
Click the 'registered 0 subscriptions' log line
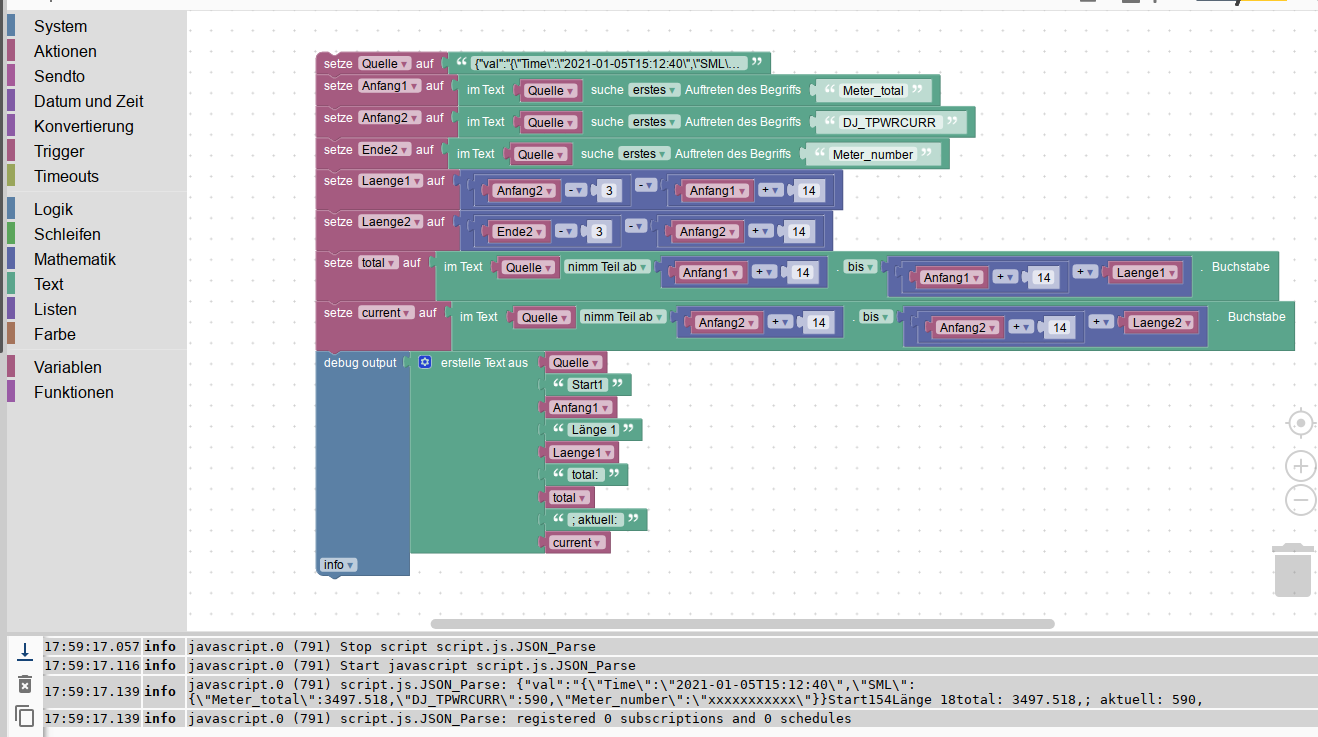point(519,718)
